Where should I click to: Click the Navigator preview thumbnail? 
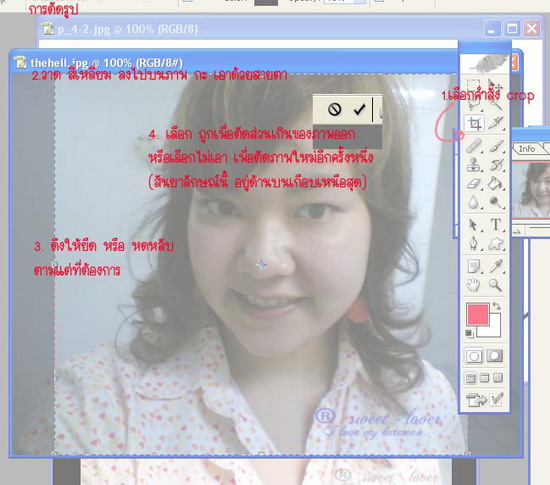pos(531,189)
